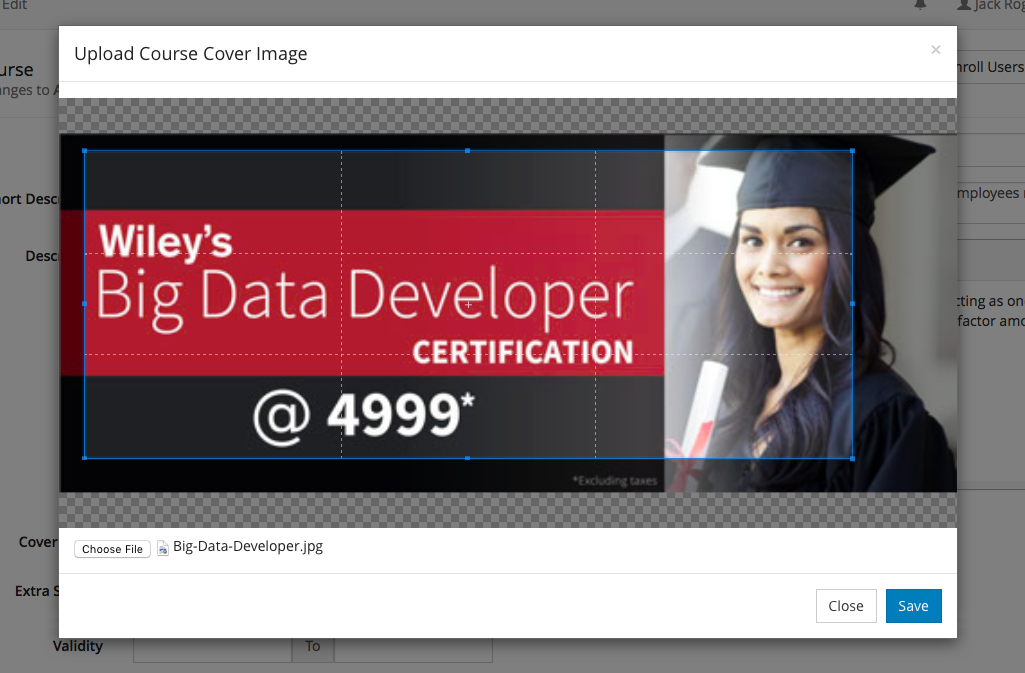Screen dimensions: 1025x673
Task: Click the crop box bottom-left corner handle
Action: pyautogui.click(x=84, y=458)
